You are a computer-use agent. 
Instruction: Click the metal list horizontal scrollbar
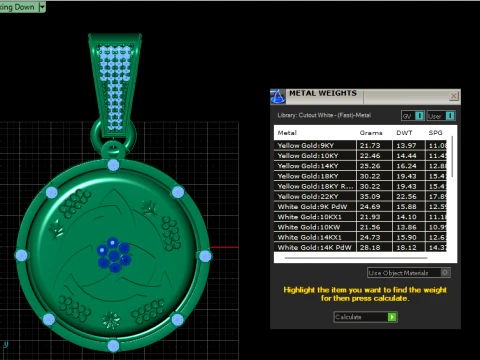[x=356, y=258]
